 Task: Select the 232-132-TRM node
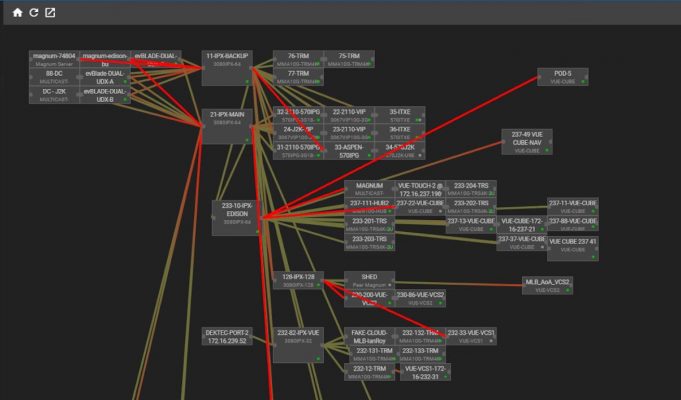point(420,337)
